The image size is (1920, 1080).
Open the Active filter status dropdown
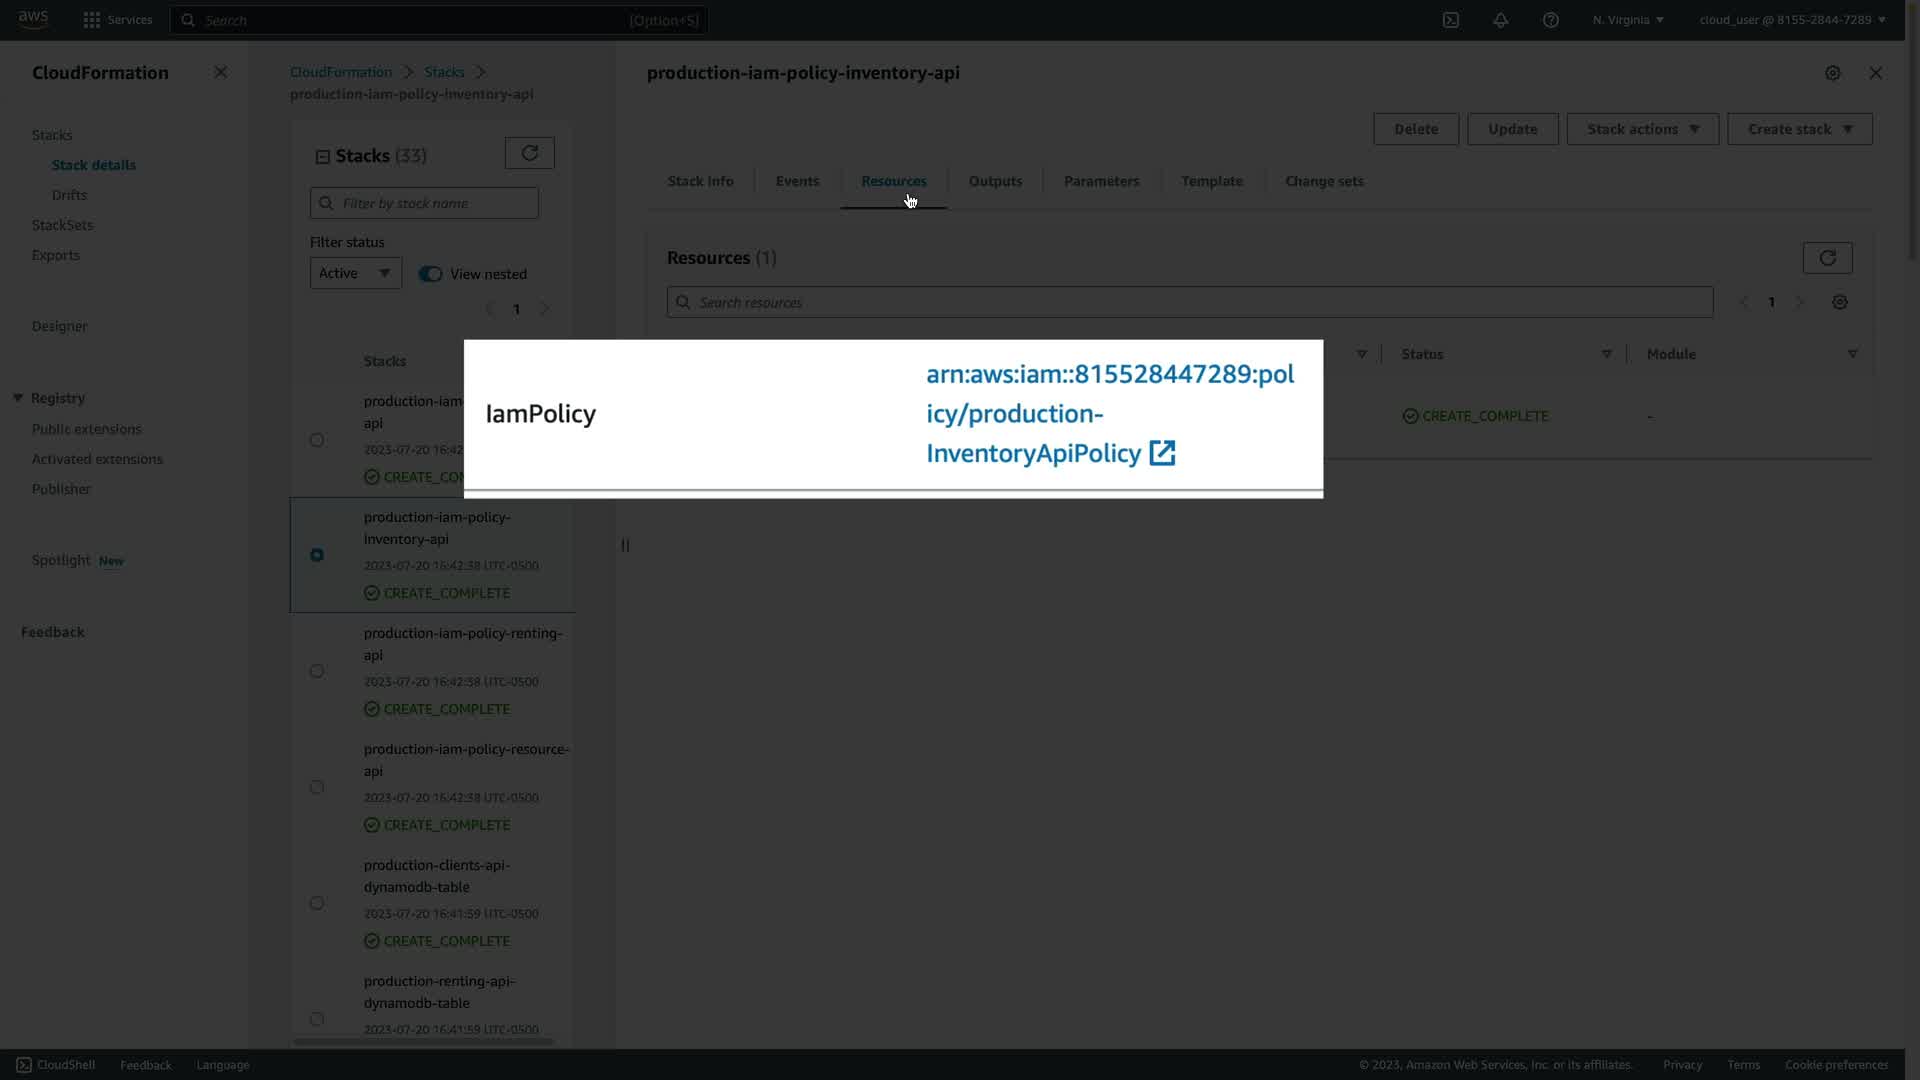(x=355, y=273)
